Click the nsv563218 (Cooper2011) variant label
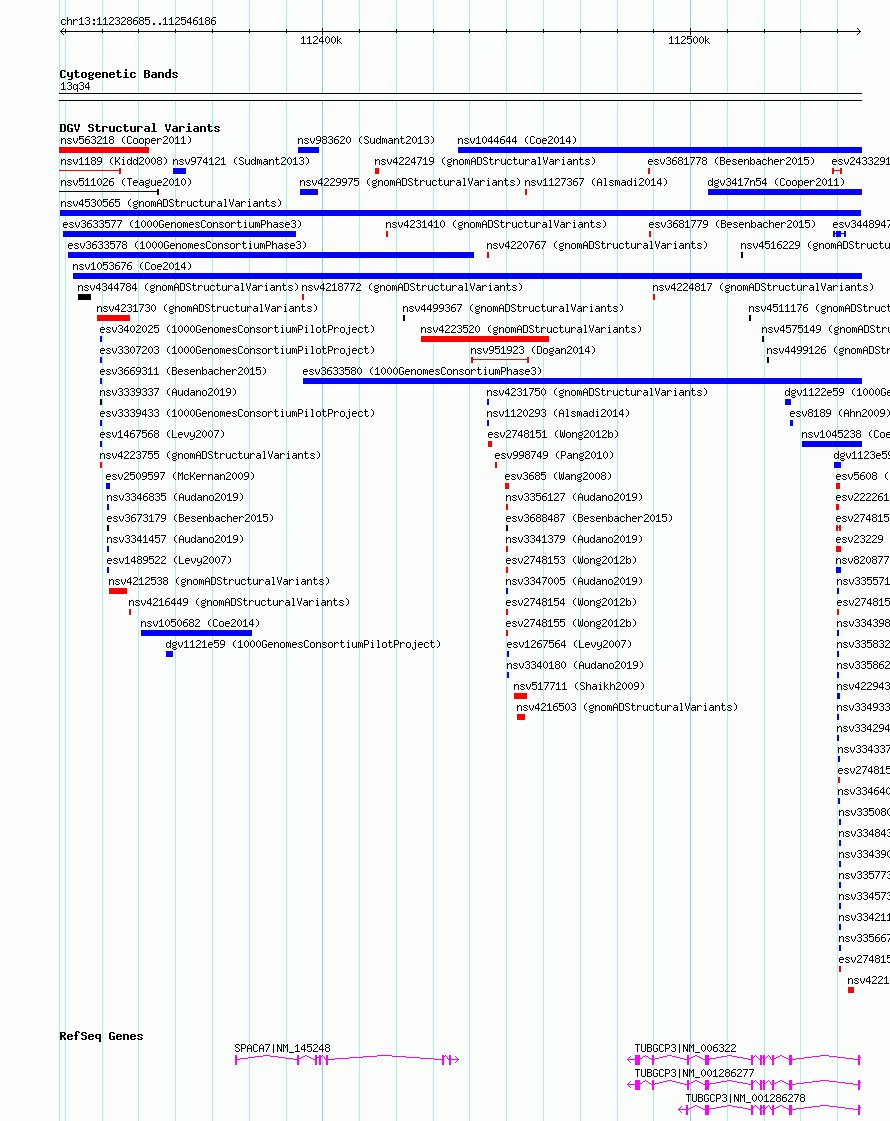Viewport: 890px width, 1121px height. (126, 140)
